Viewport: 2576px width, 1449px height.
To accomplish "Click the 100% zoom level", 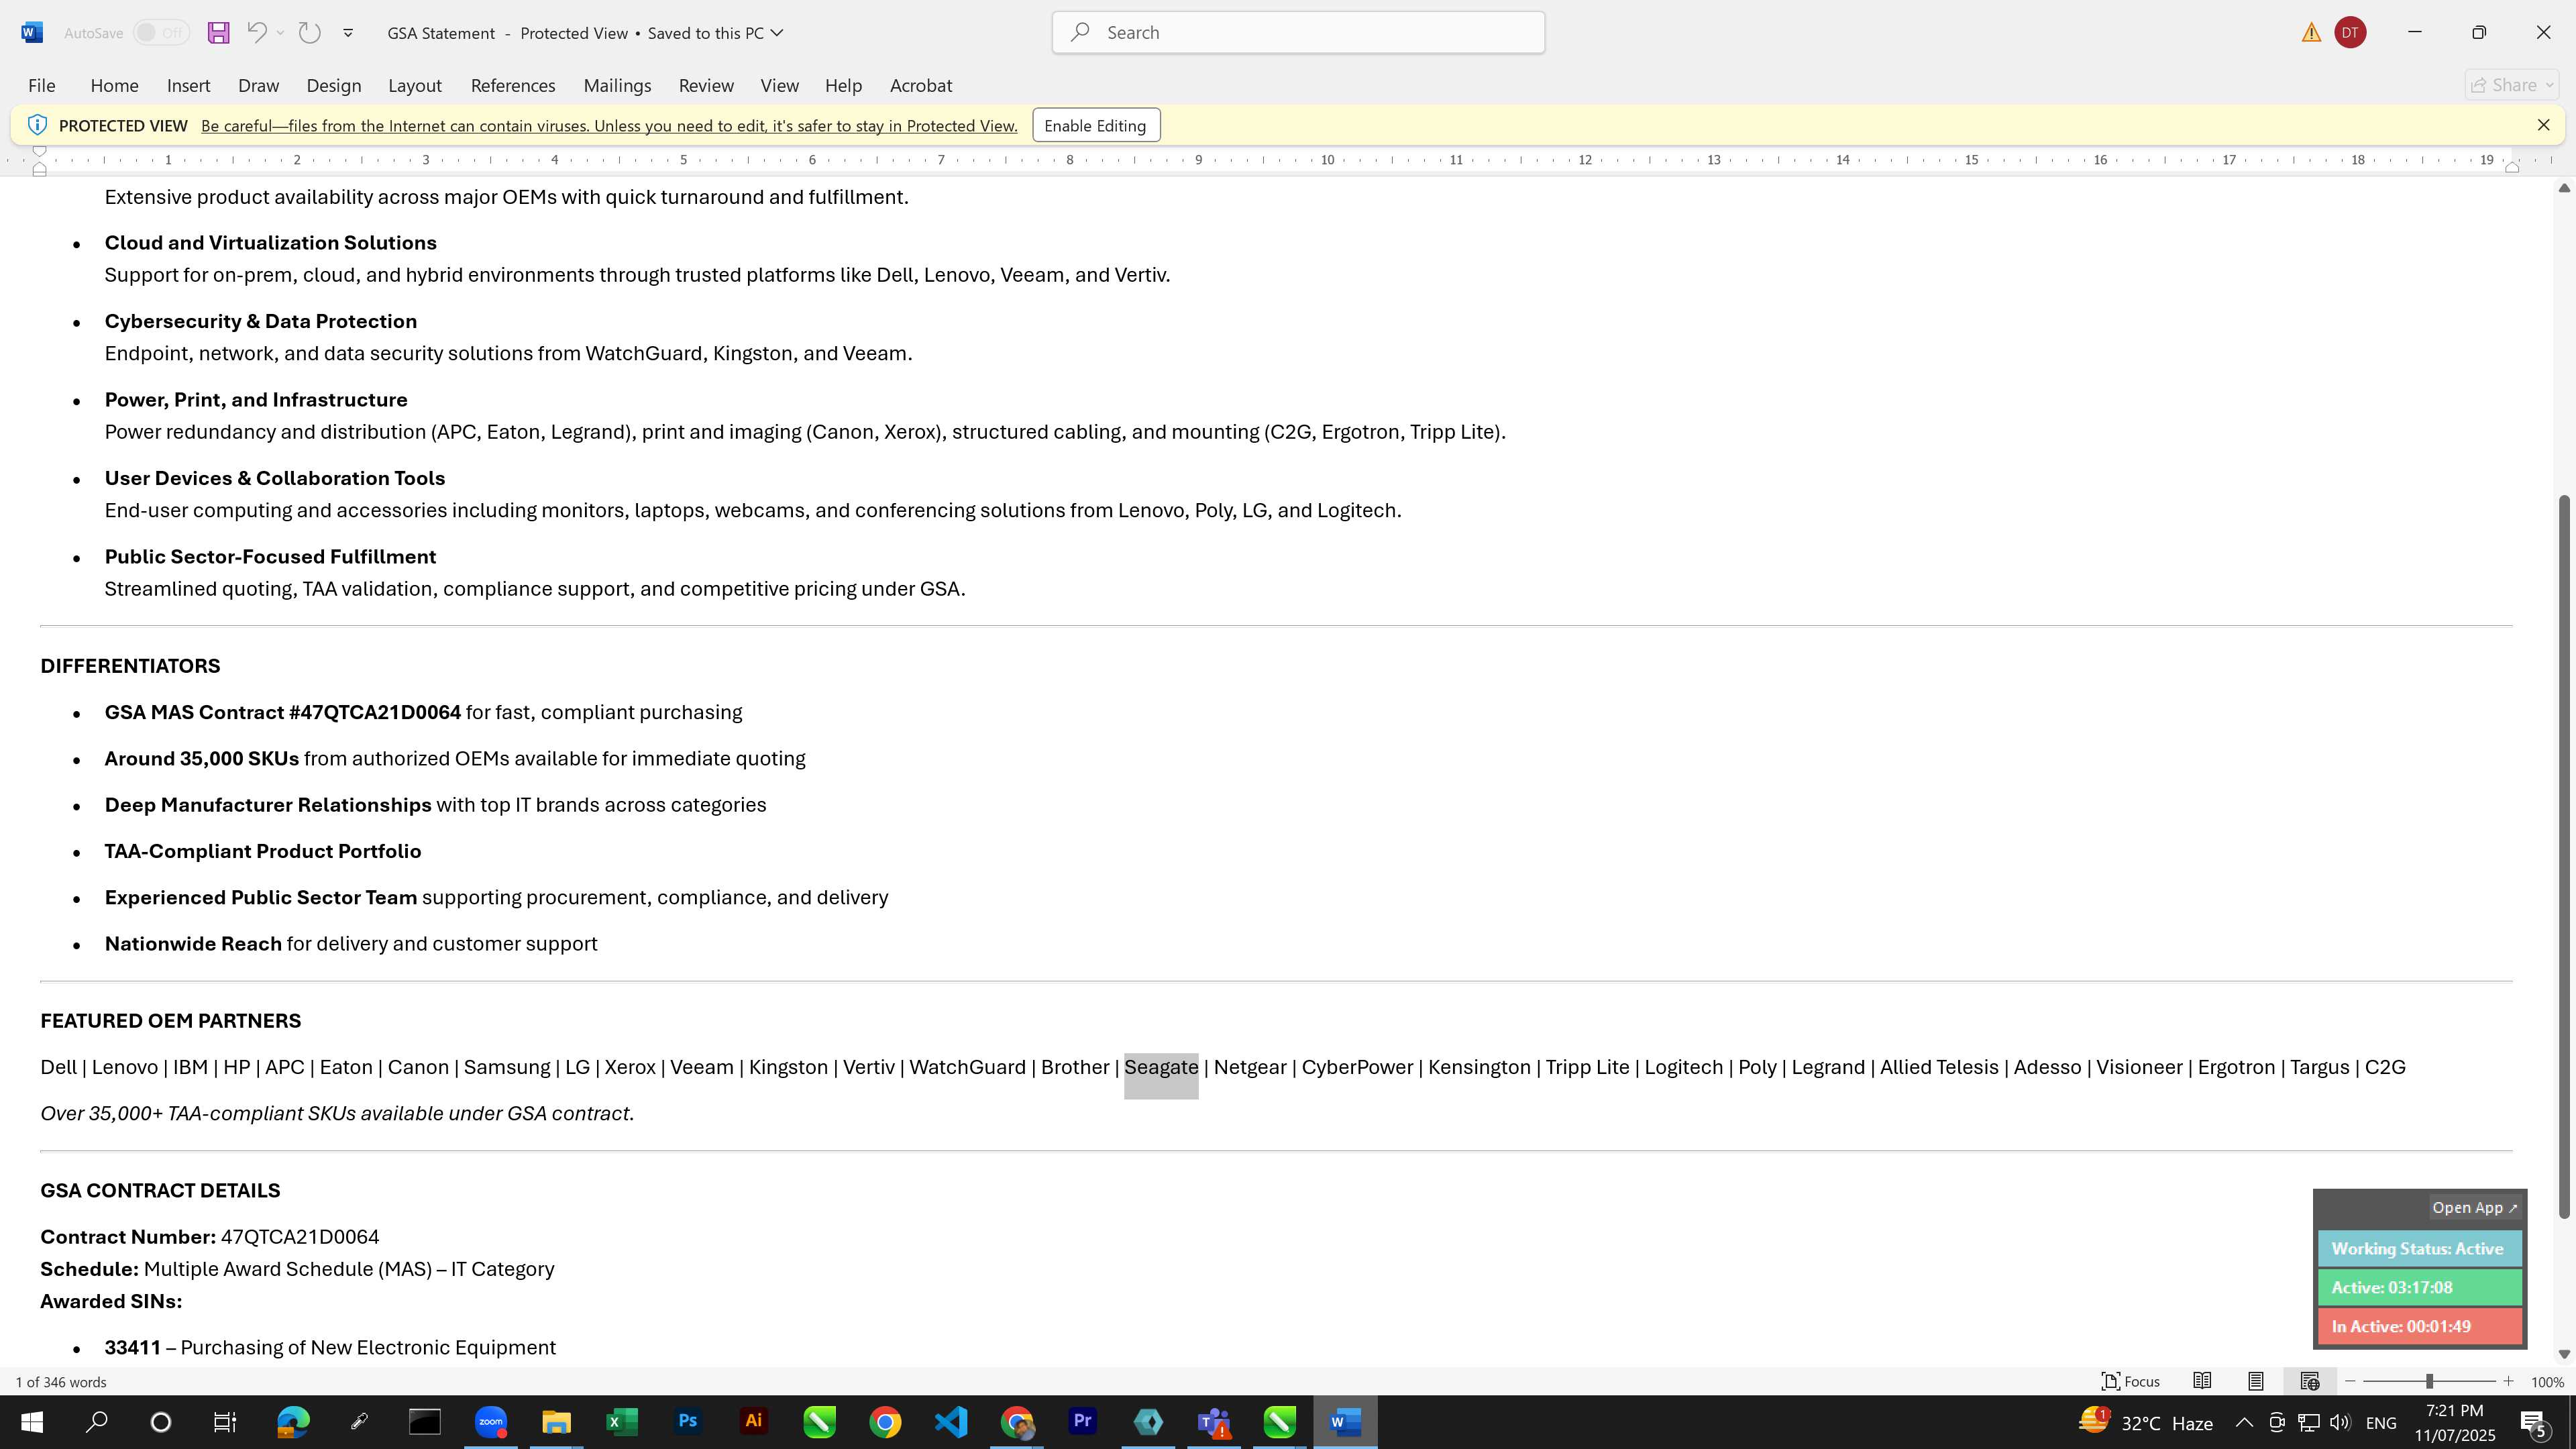I will tap(2547, 1382).
